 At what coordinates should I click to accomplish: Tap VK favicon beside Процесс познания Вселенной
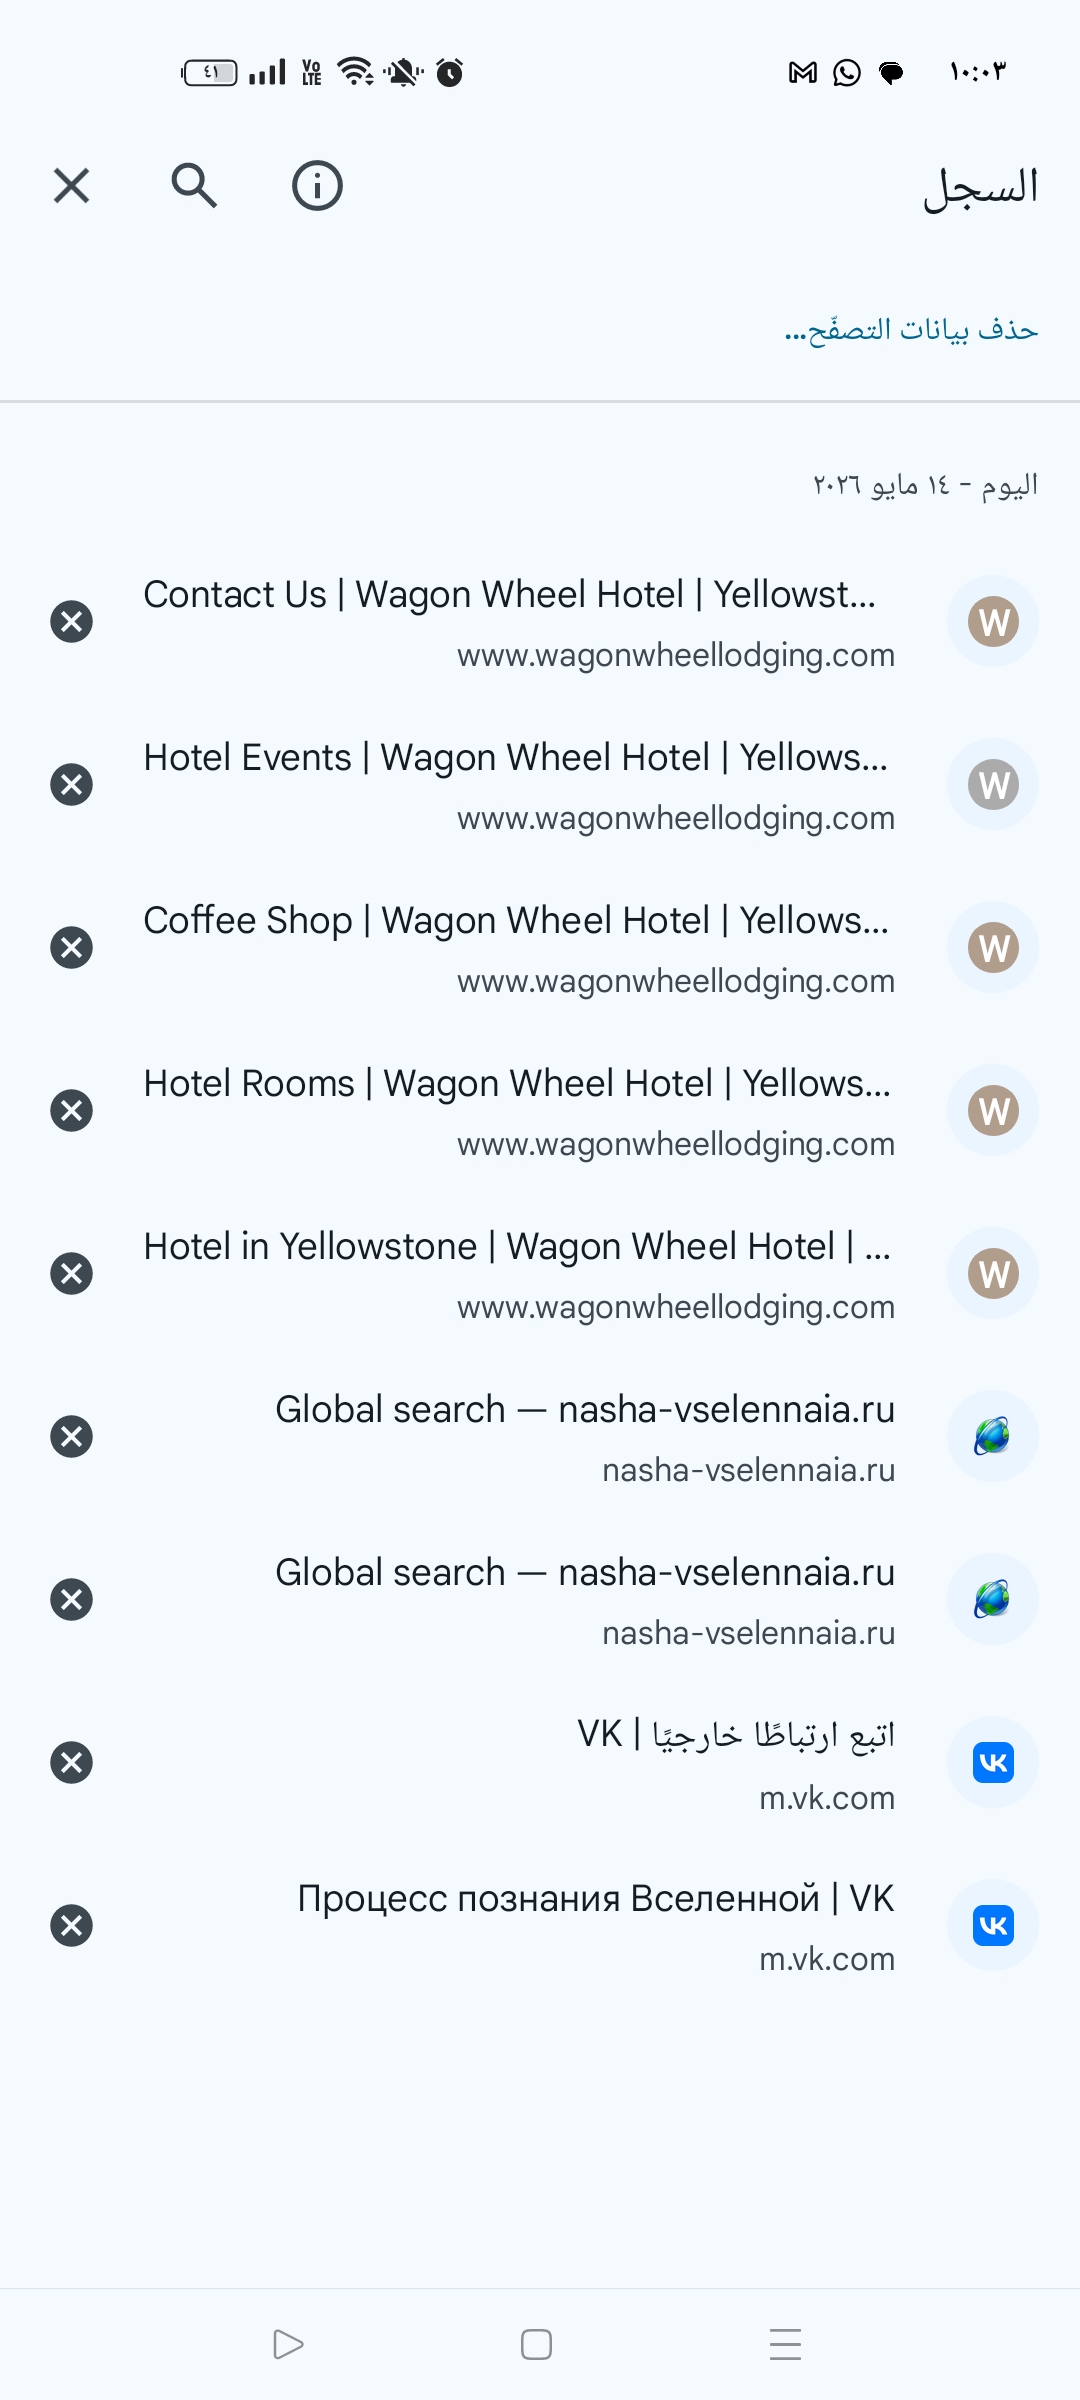pos(993,1926)
